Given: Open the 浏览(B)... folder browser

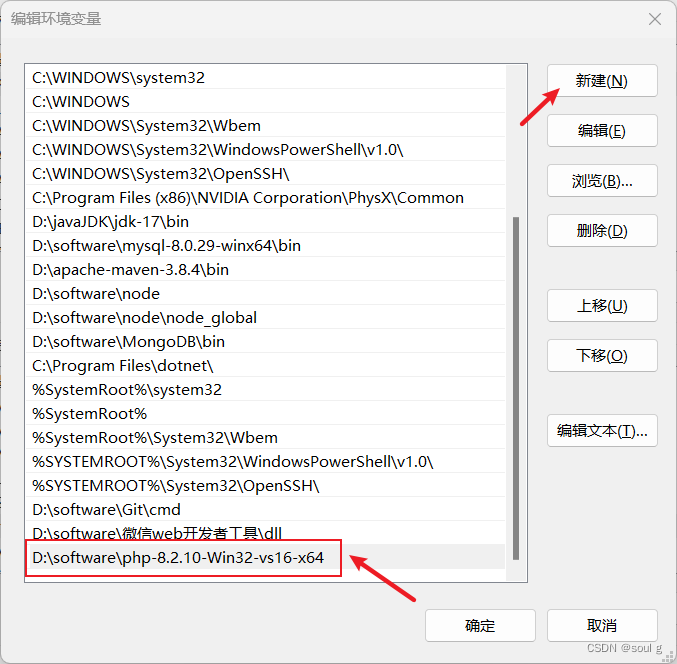Looking at the screenshot, I should click(x=602, y=180).
